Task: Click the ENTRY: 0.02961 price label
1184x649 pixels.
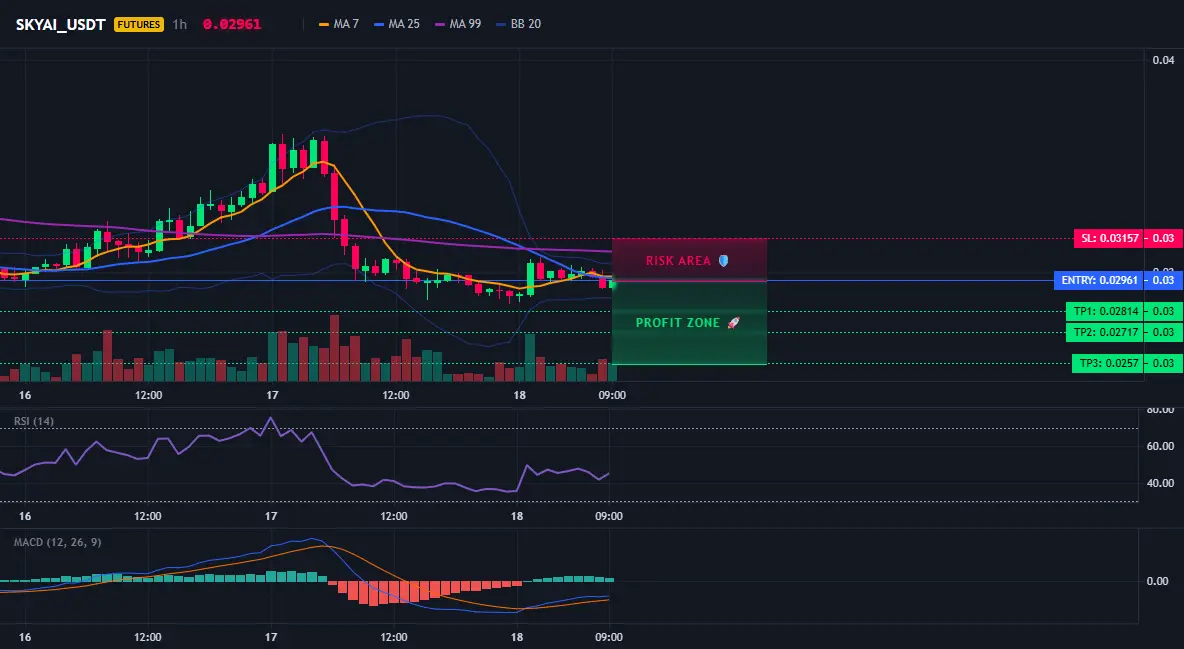Action: [1099, 280]
